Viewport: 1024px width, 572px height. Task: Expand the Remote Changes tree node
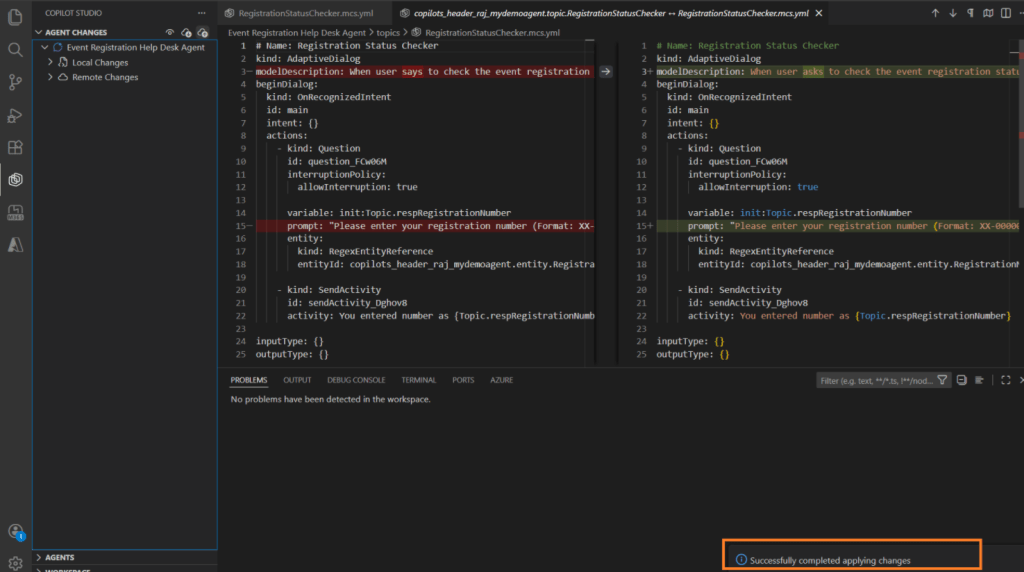(x=104, y=77)
